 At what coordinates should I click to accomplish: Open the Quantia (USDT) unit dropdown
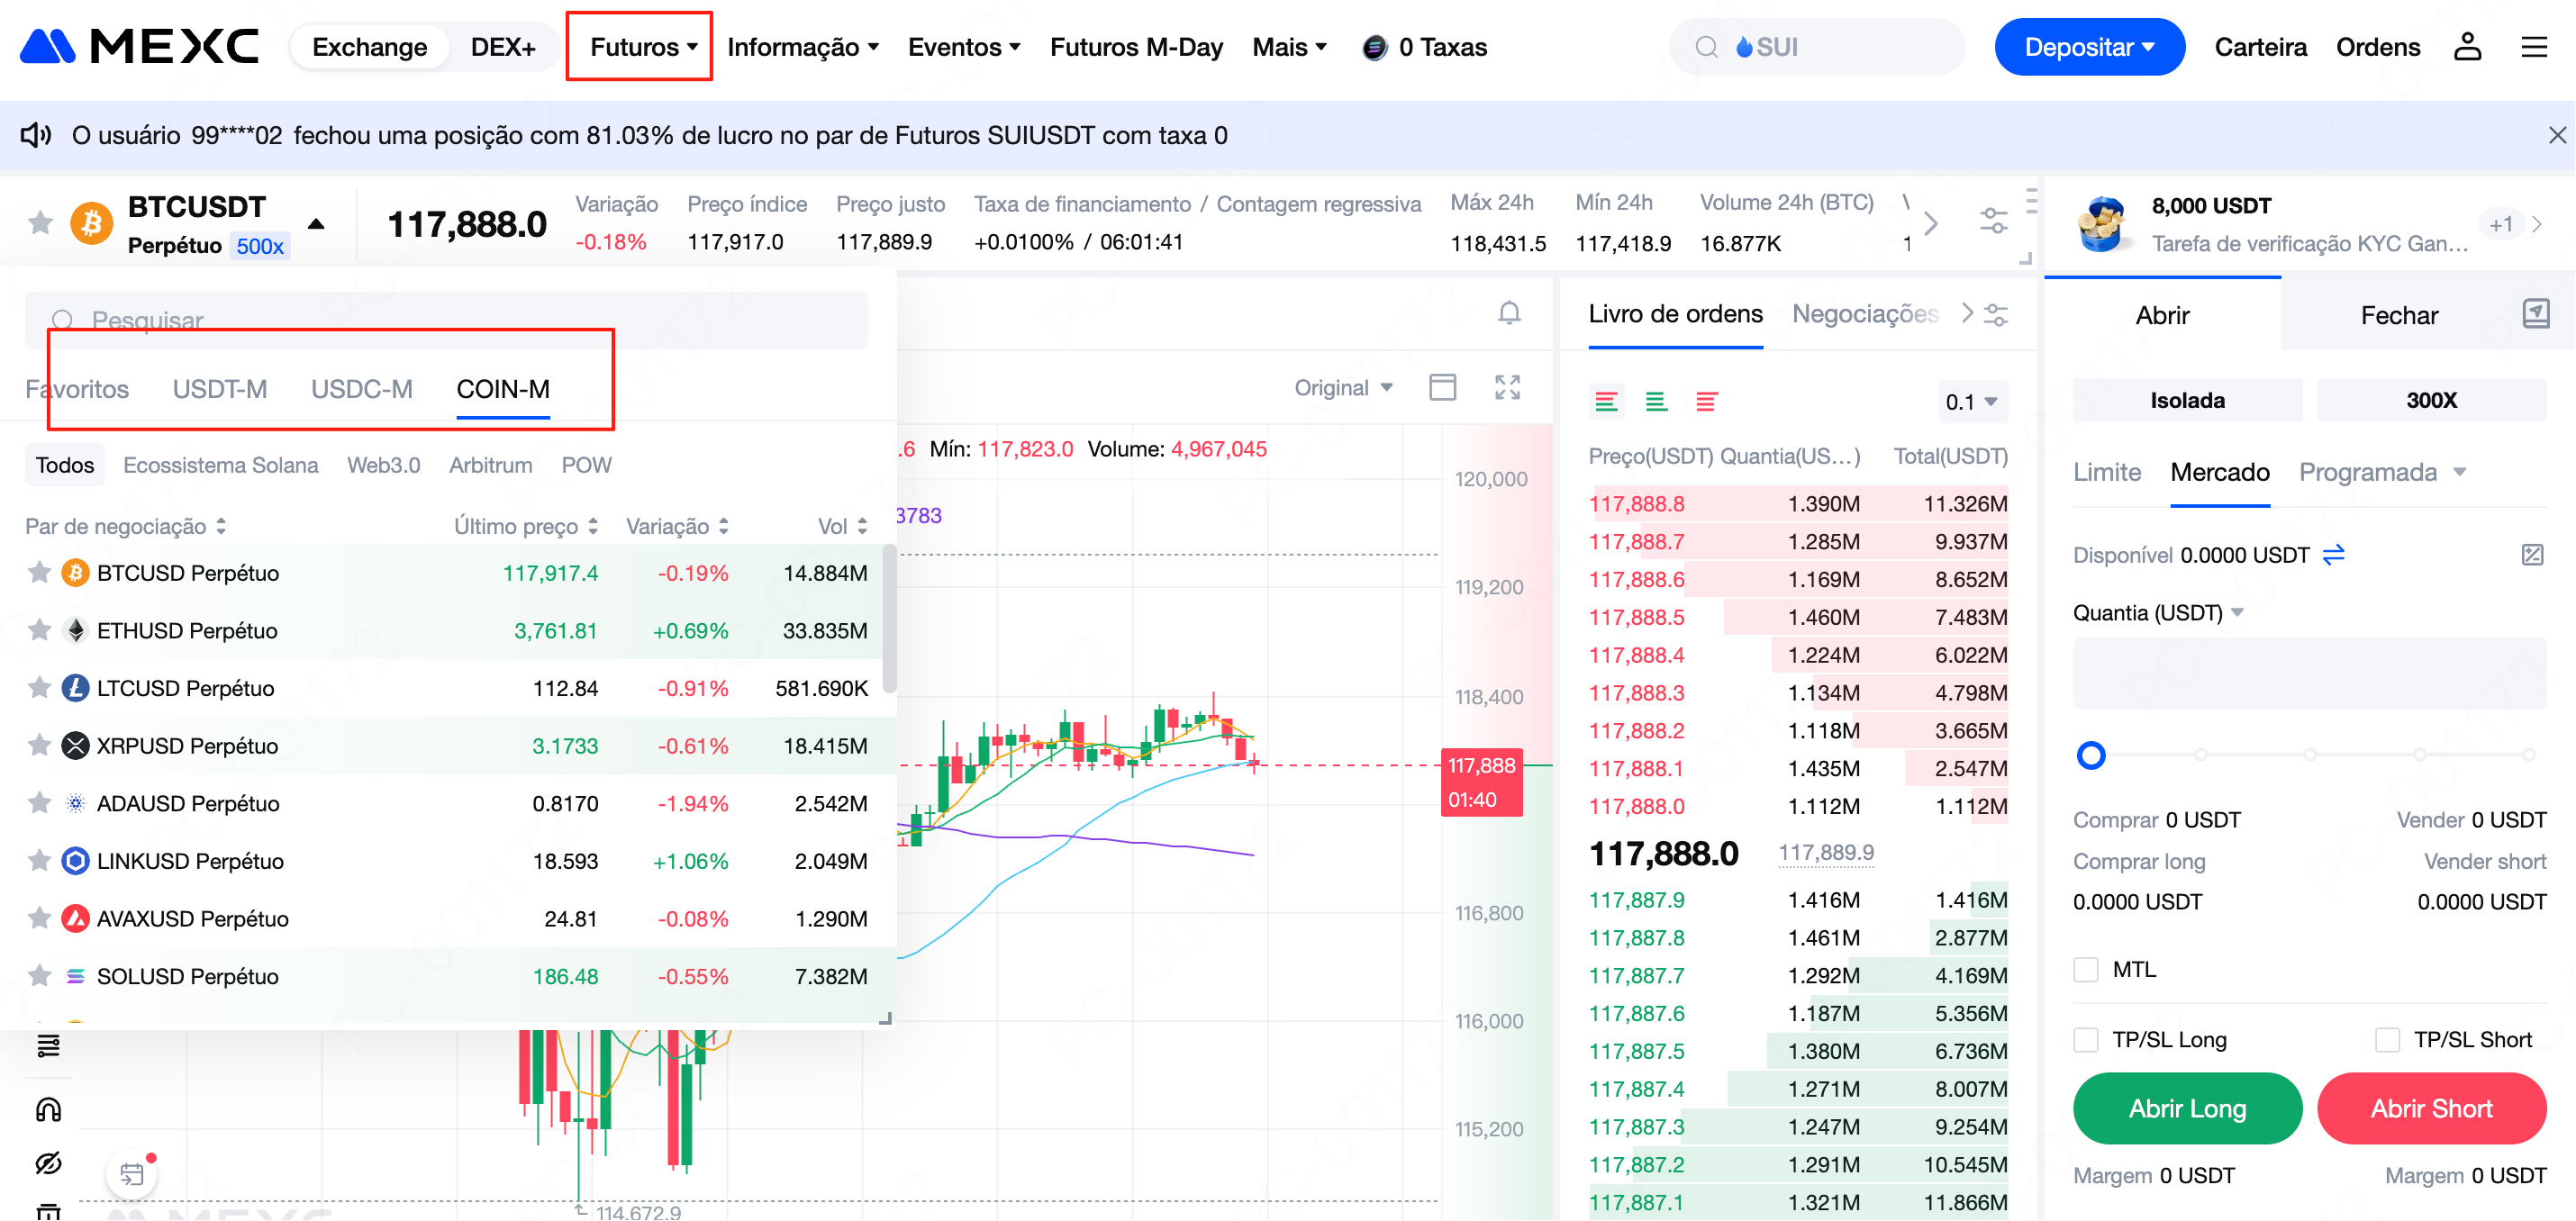tap(2158, 613)
